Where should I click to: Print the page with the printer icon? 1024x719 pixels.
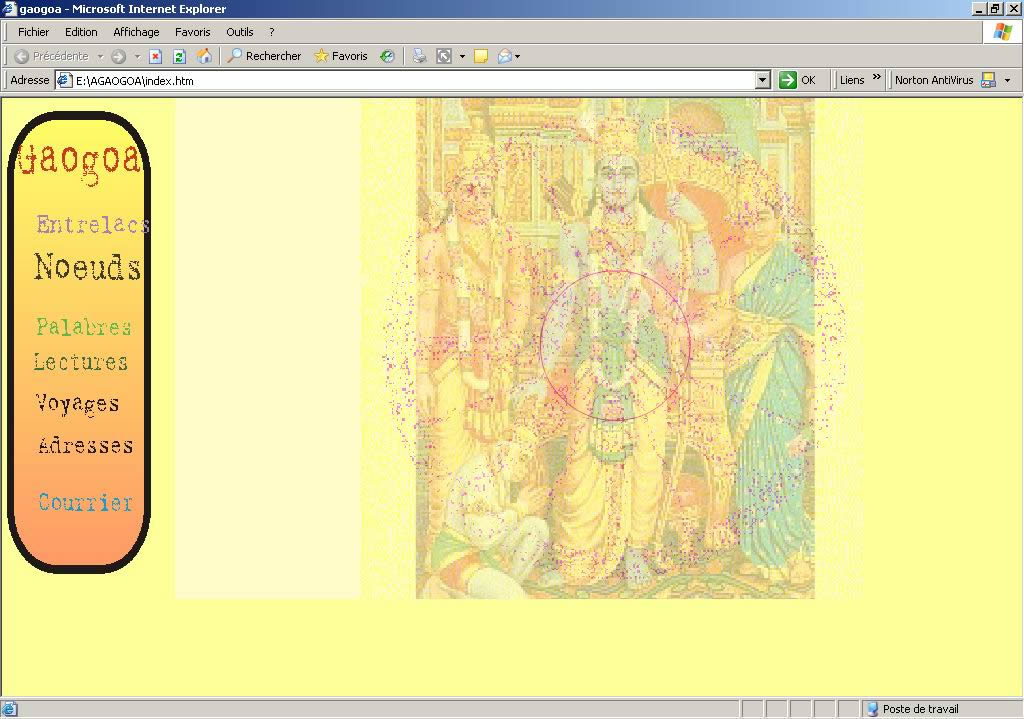[x=419, y=56]
